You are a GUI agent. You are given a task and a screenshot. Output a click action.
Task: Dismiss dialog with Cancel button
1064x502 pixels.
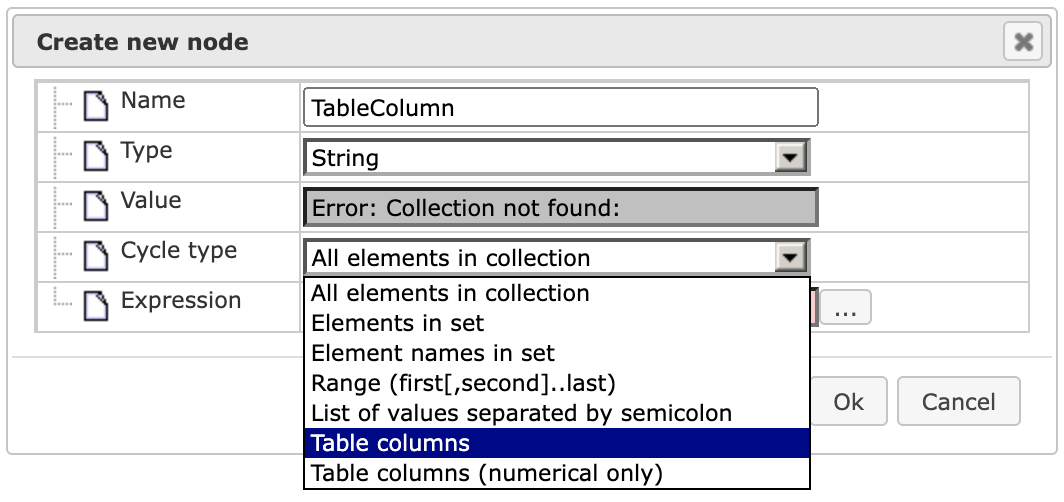tap(958, 402)
